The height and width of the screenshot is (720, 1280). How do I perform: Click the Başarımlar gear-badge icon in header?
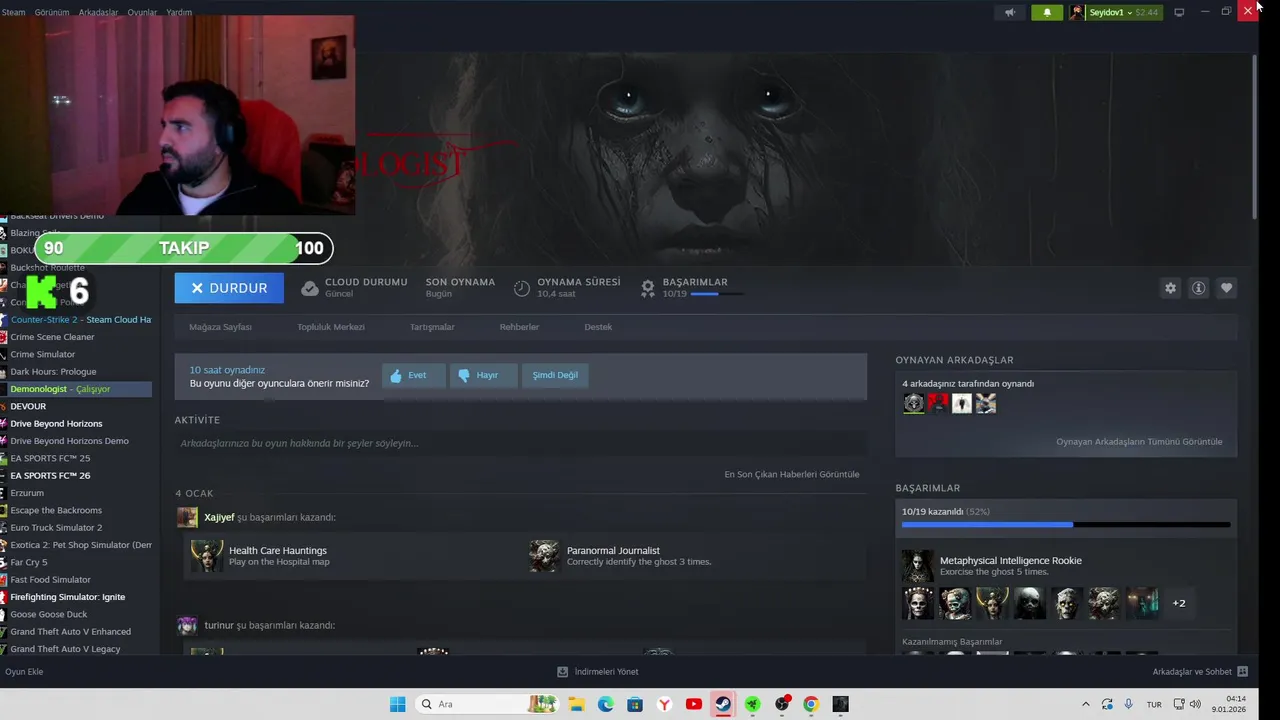(x=648, y=288)
